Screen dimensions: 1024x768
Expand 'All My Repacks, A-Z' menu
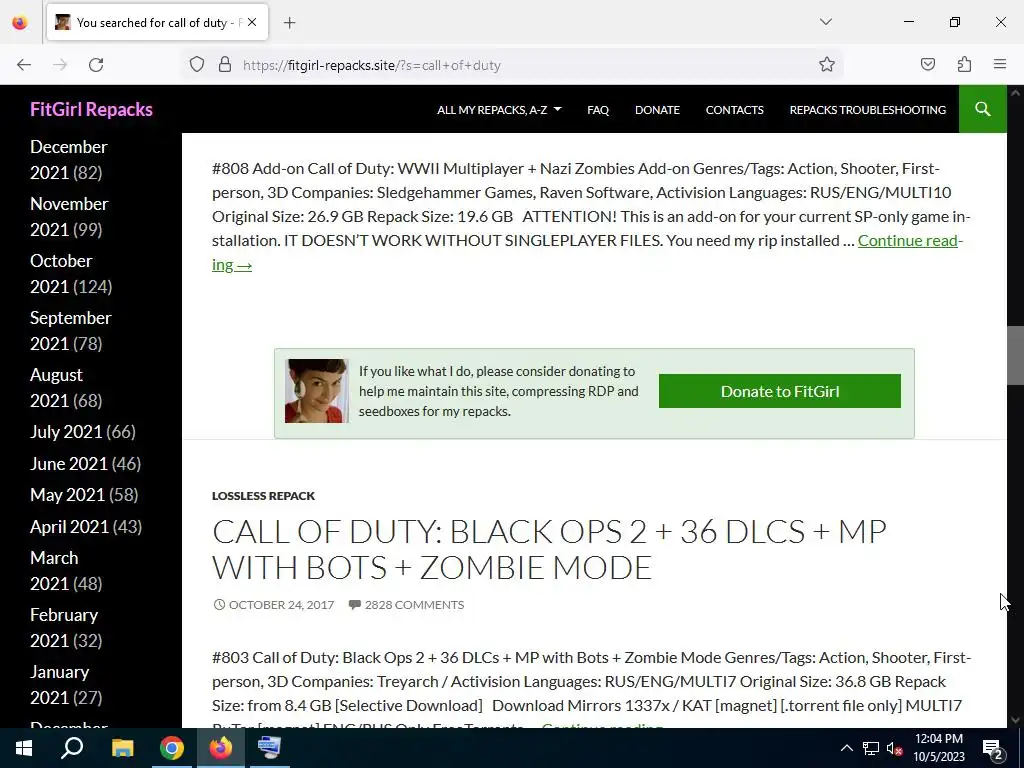[x=499, y=110]
